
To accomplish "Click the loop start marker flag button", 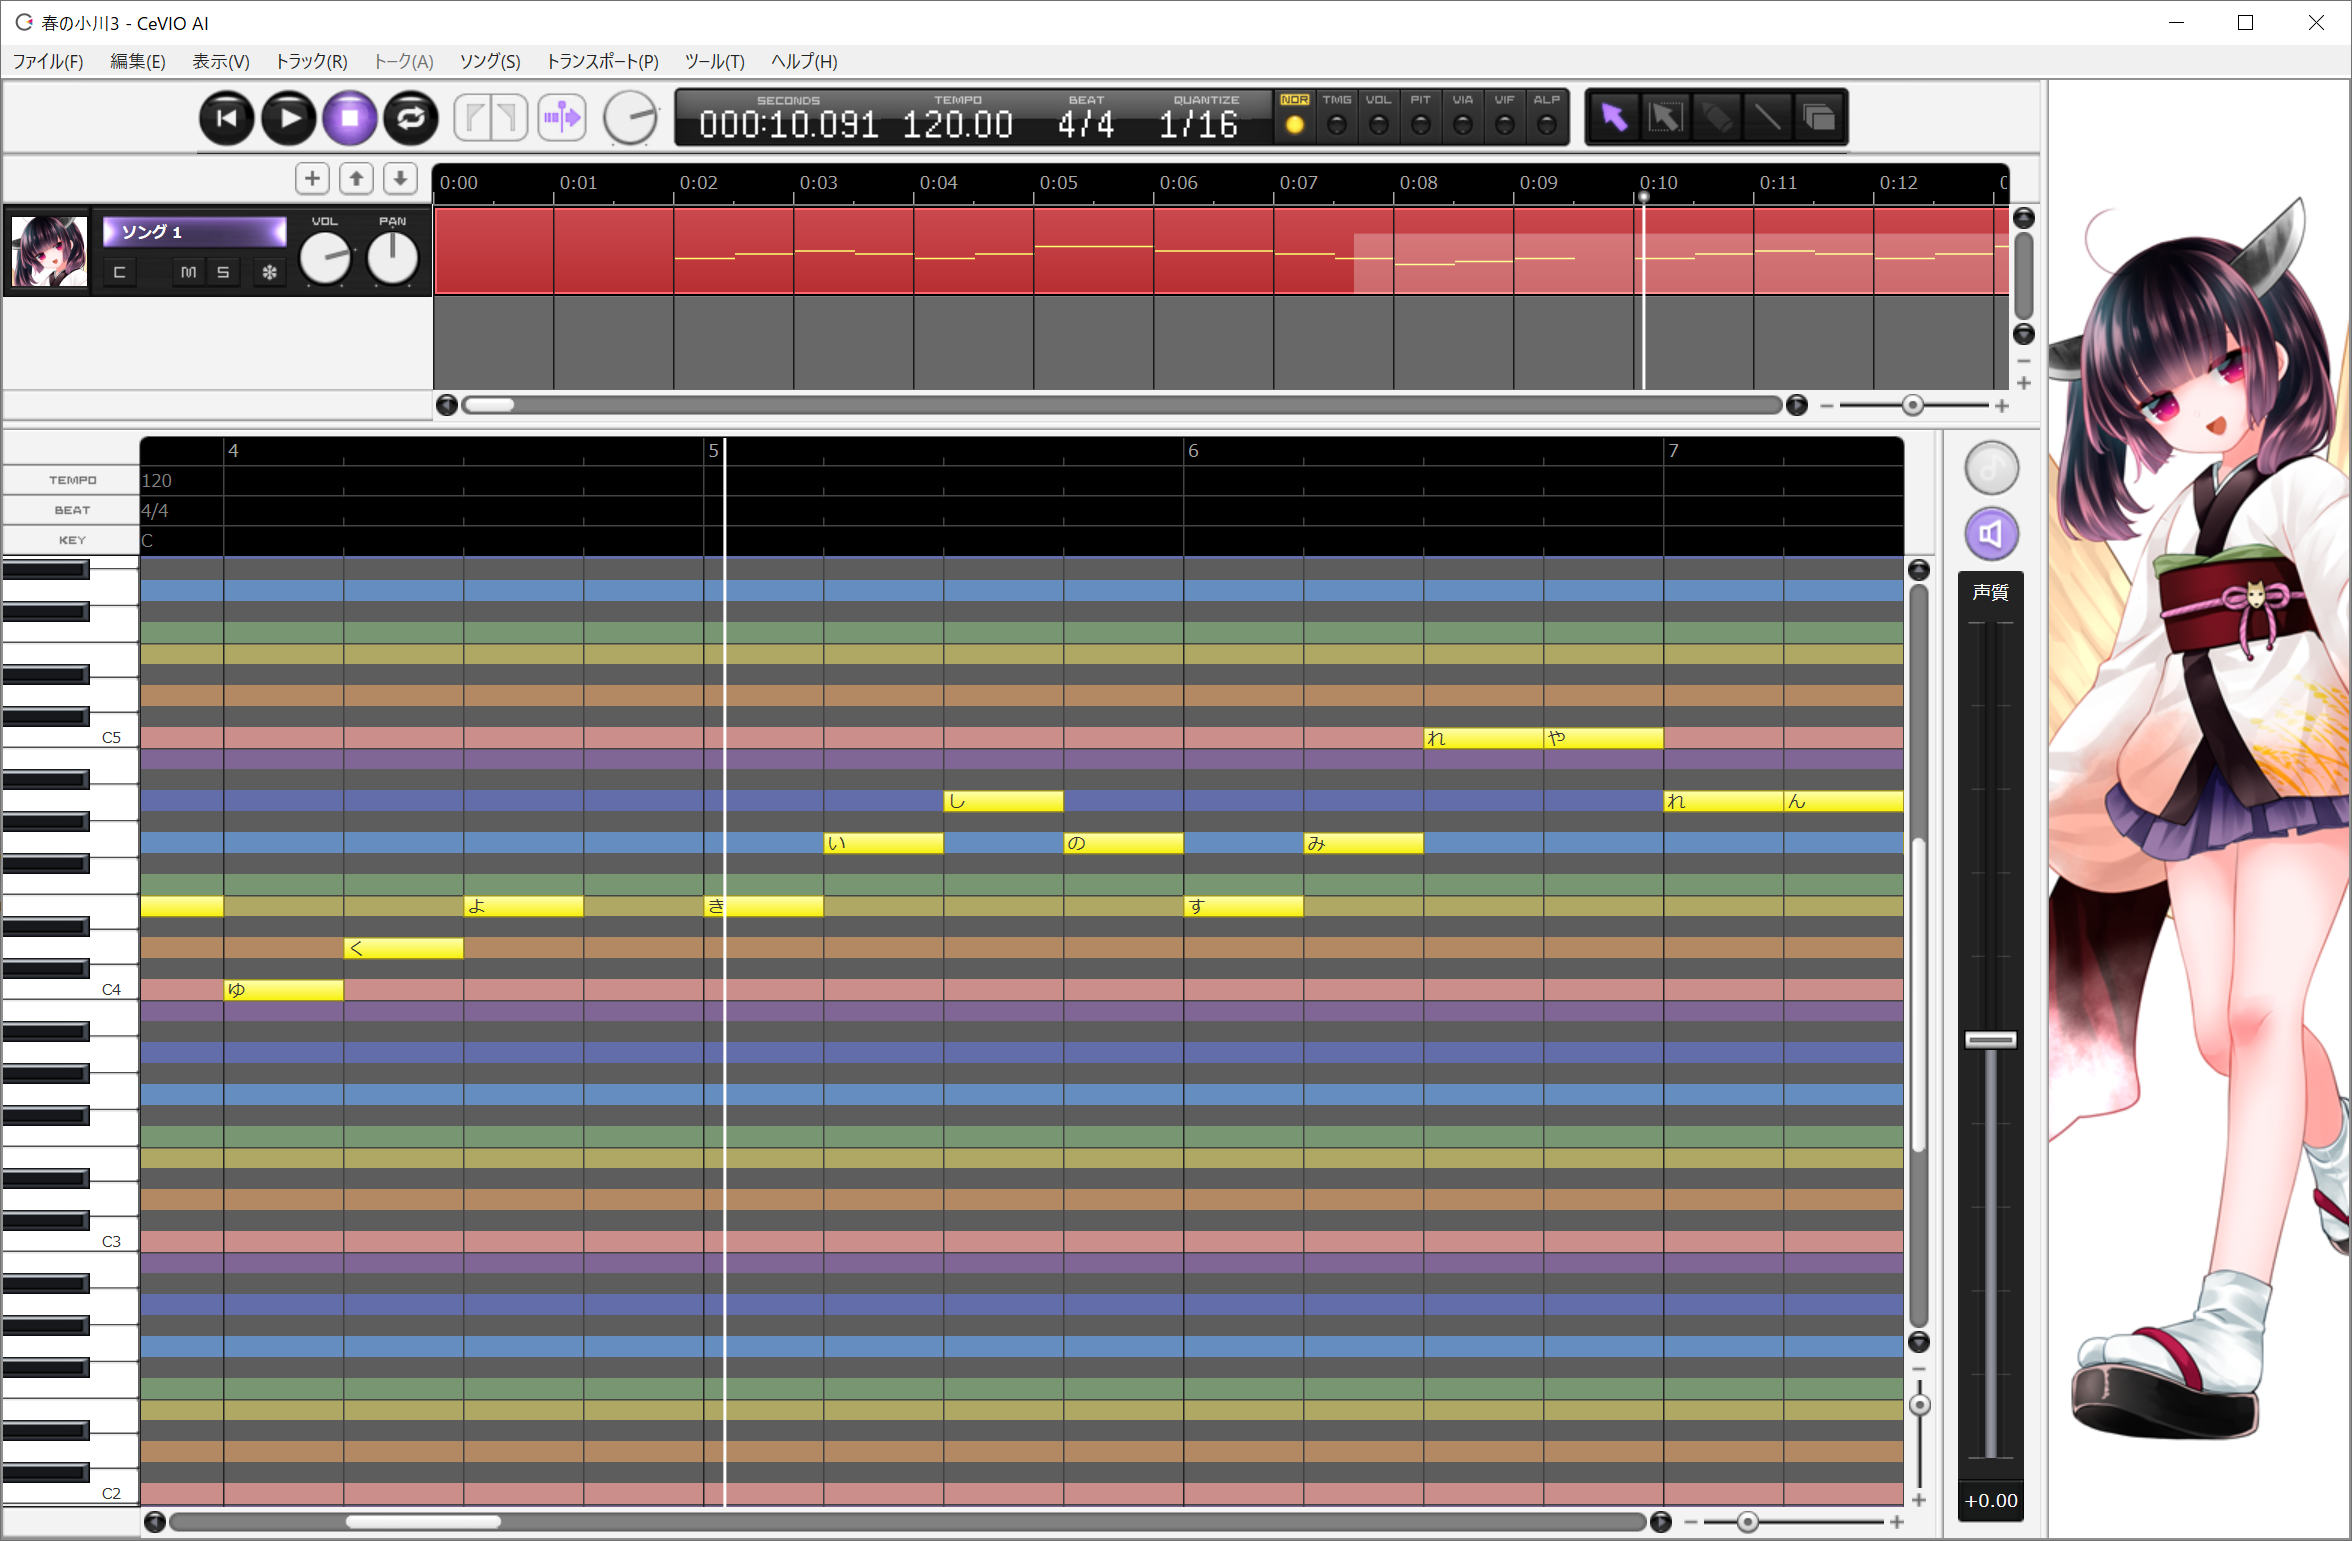I will pyautogui.click(x=473, y=118).
